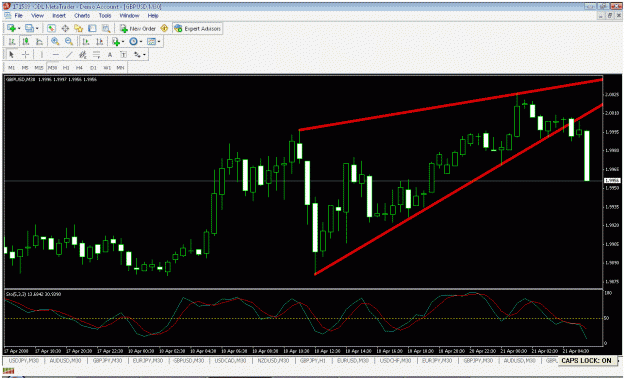
Task: Toggle the Terminal window icon
Action: click(x=92, y=28)
